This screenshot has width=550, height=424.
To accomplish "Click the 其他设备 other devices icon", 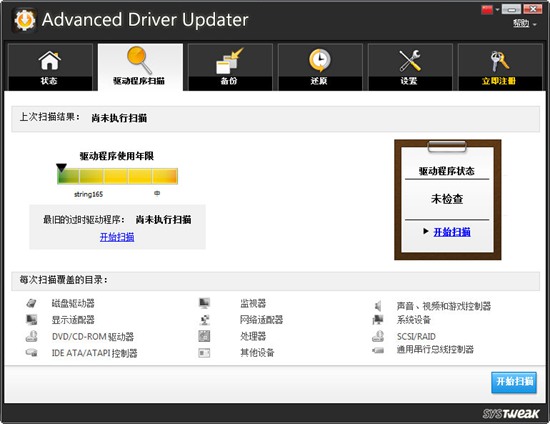I will click(x=204, y=352).
